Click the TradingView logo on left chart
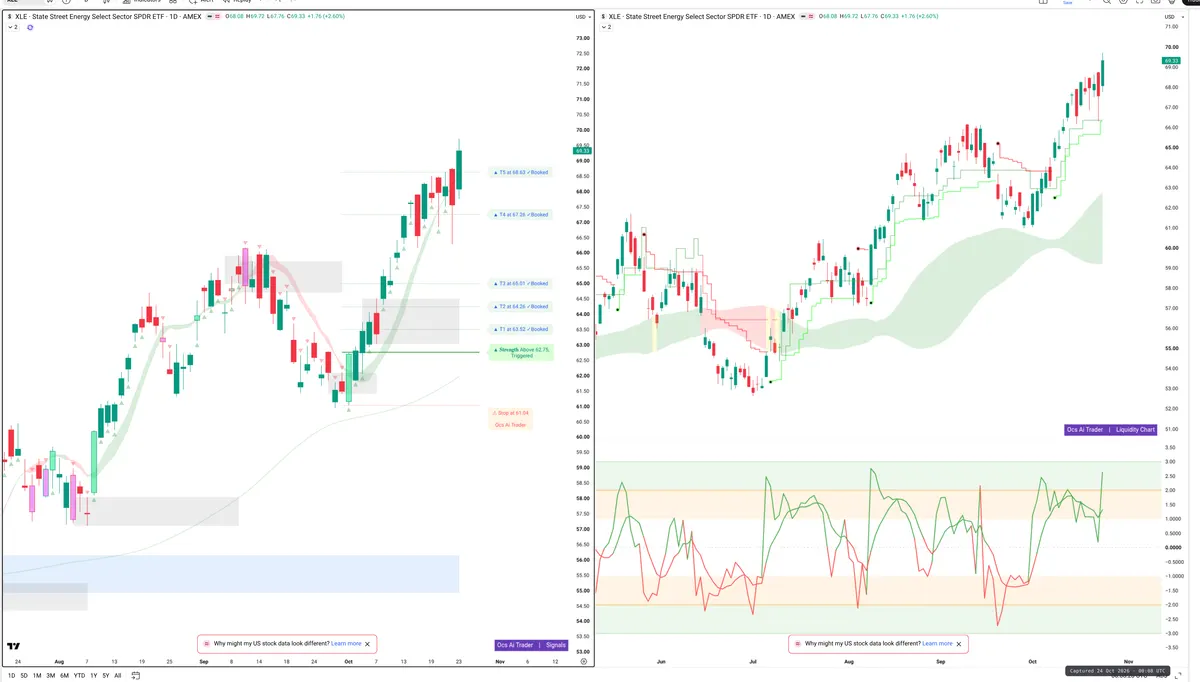1200x682 pixels. coord(14,646)
